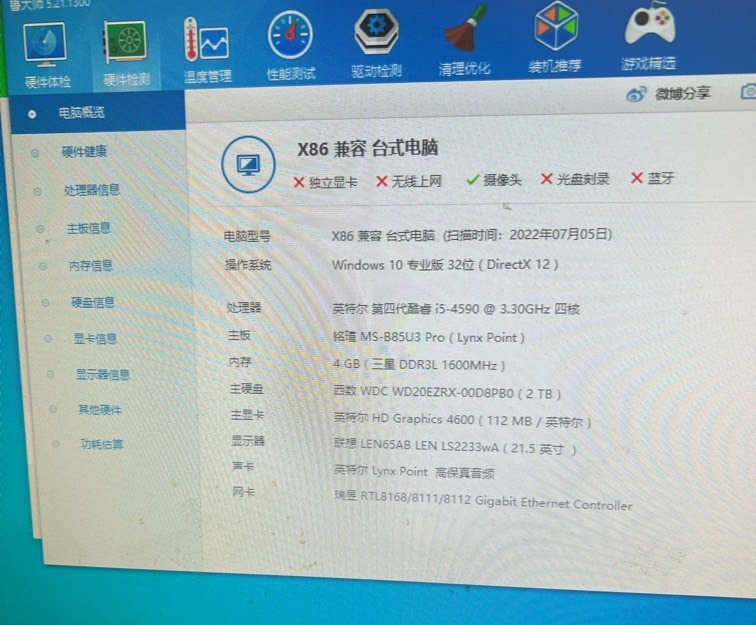
Task: Click the i5-4590 @ 3.30GHz processor text
Action: point(456,309)
